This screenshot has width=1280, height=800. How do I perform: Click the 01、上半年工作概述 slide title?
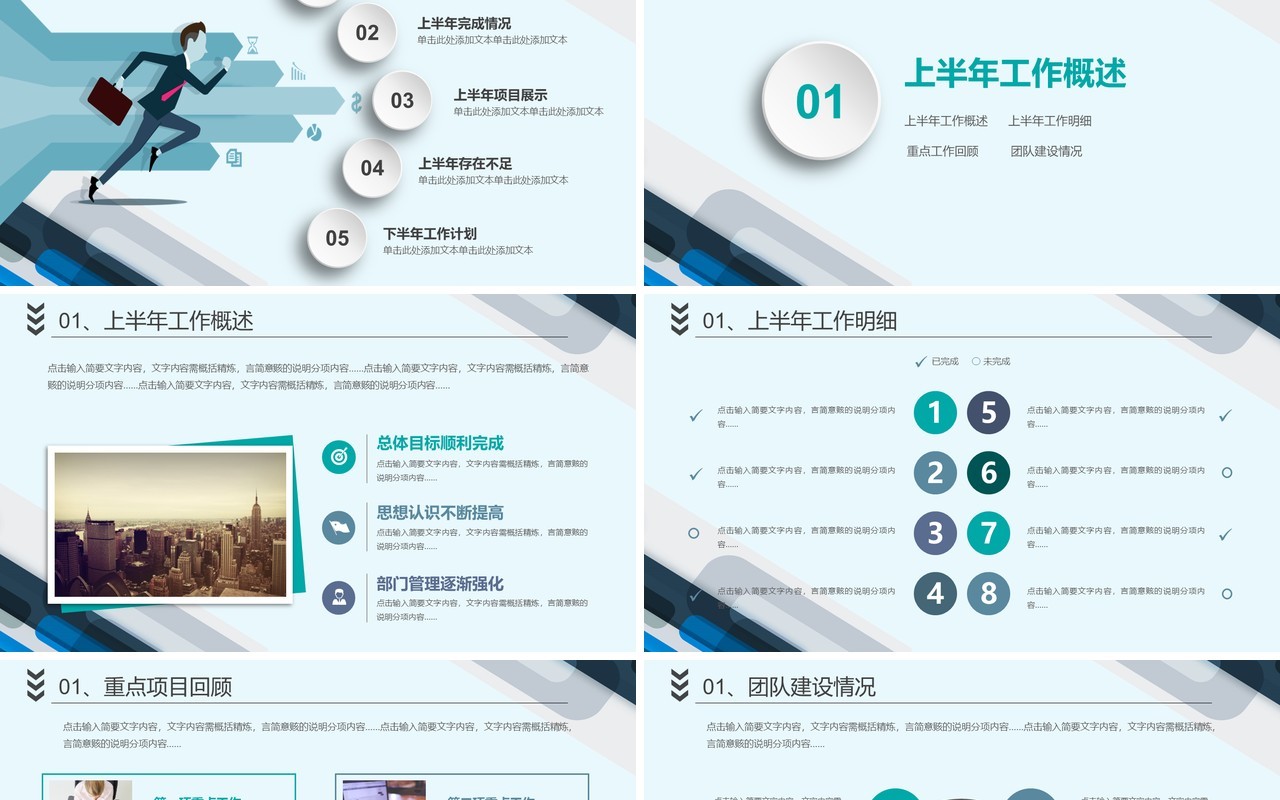tap(155, 320)
